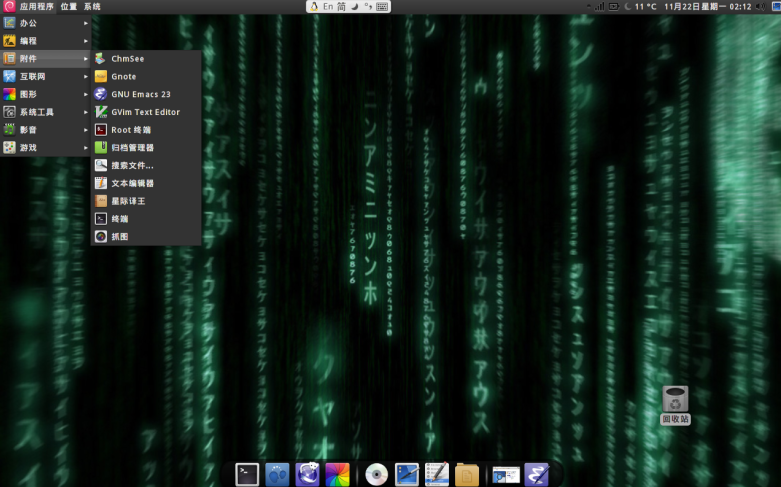
Task: Toggle the En language mode indicator
Action: pos(328,6)
